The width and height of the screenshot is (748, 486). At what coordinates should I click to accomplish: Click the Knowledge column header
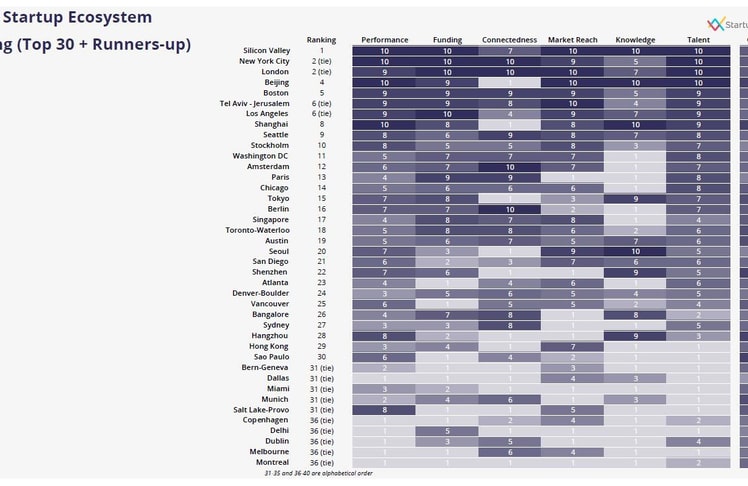point(635,40)
